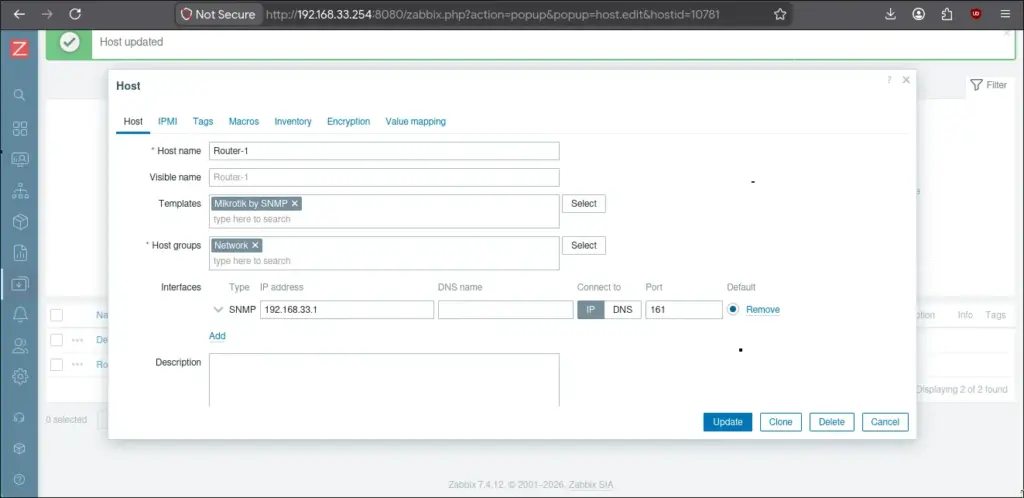Click the Zabbix logo in sidebar
This screenshot has height=498, width=1024.
pyautogui.click(x=20, y=48)
